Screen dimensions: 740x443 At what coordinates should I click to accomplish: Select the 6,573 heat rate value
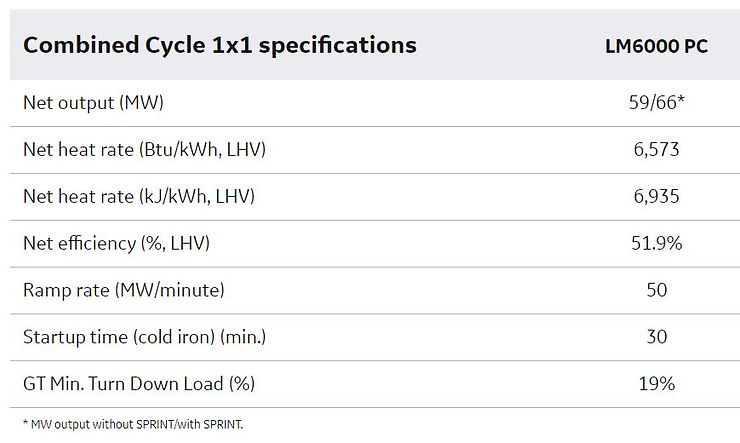pos(656,150)
